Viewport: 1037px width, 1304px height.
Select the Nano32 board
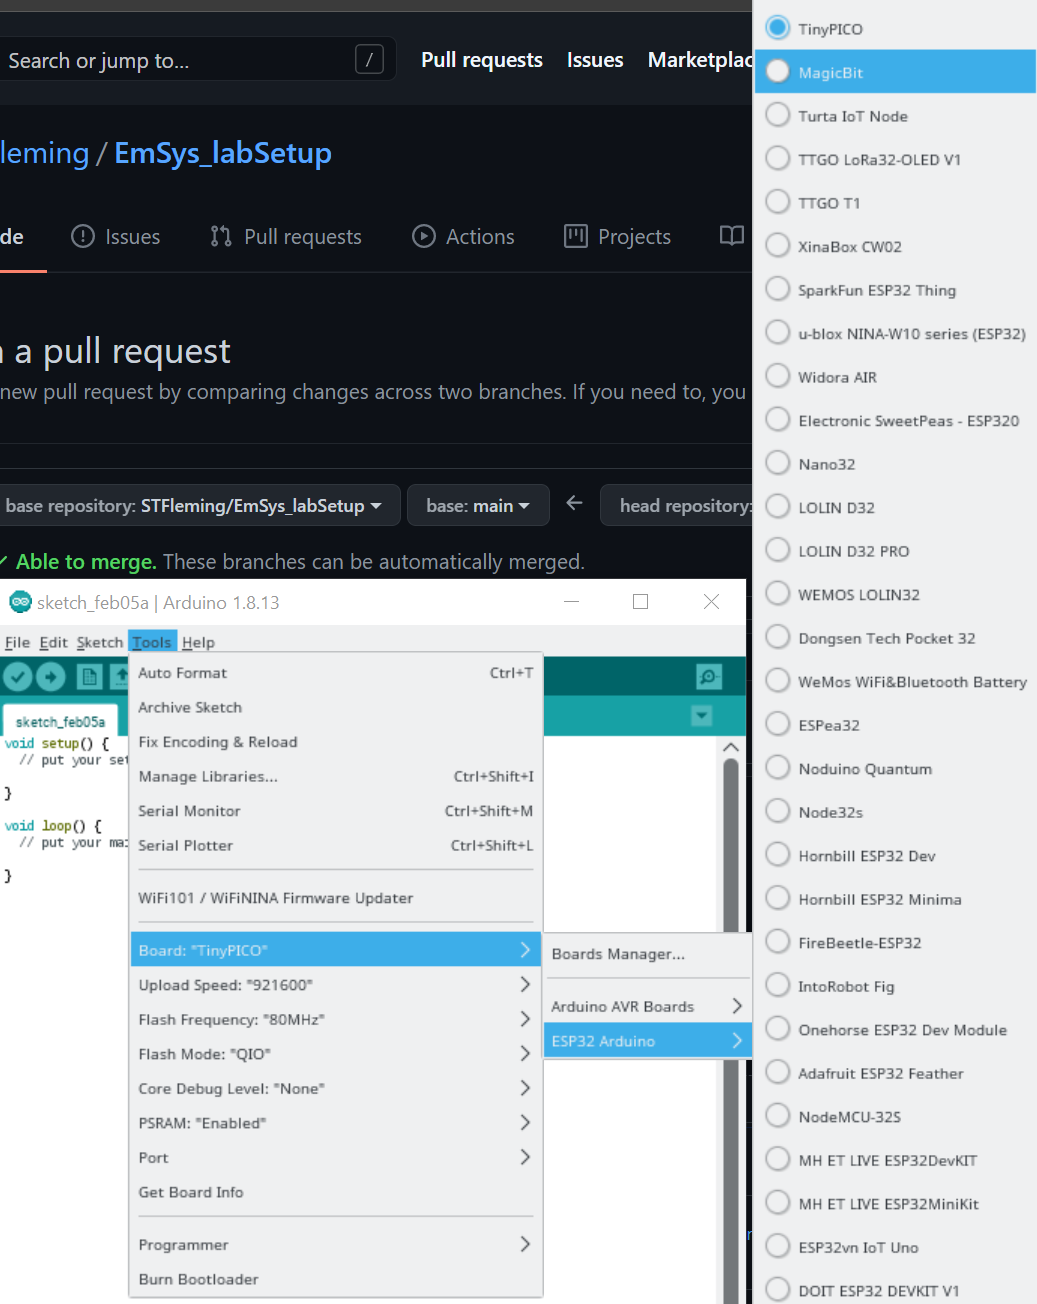click(896, 464)
